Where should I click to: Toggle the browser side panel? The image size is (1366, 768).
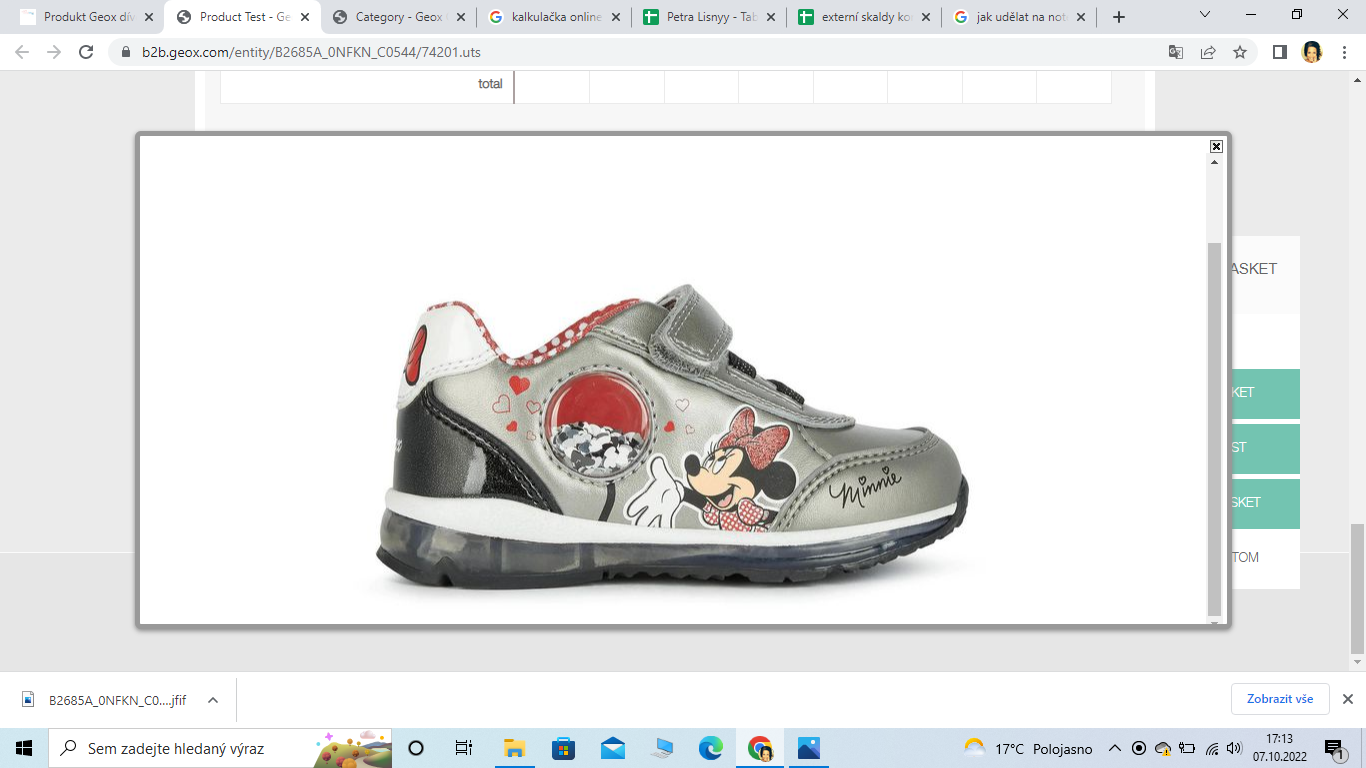(x=1280, y=52)
